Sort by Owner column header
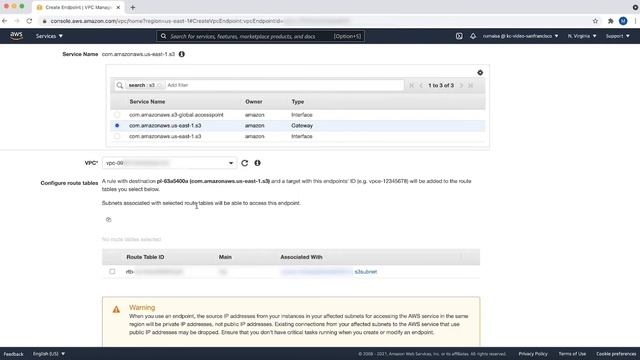 pyautogui.click(x=253, y=102)
